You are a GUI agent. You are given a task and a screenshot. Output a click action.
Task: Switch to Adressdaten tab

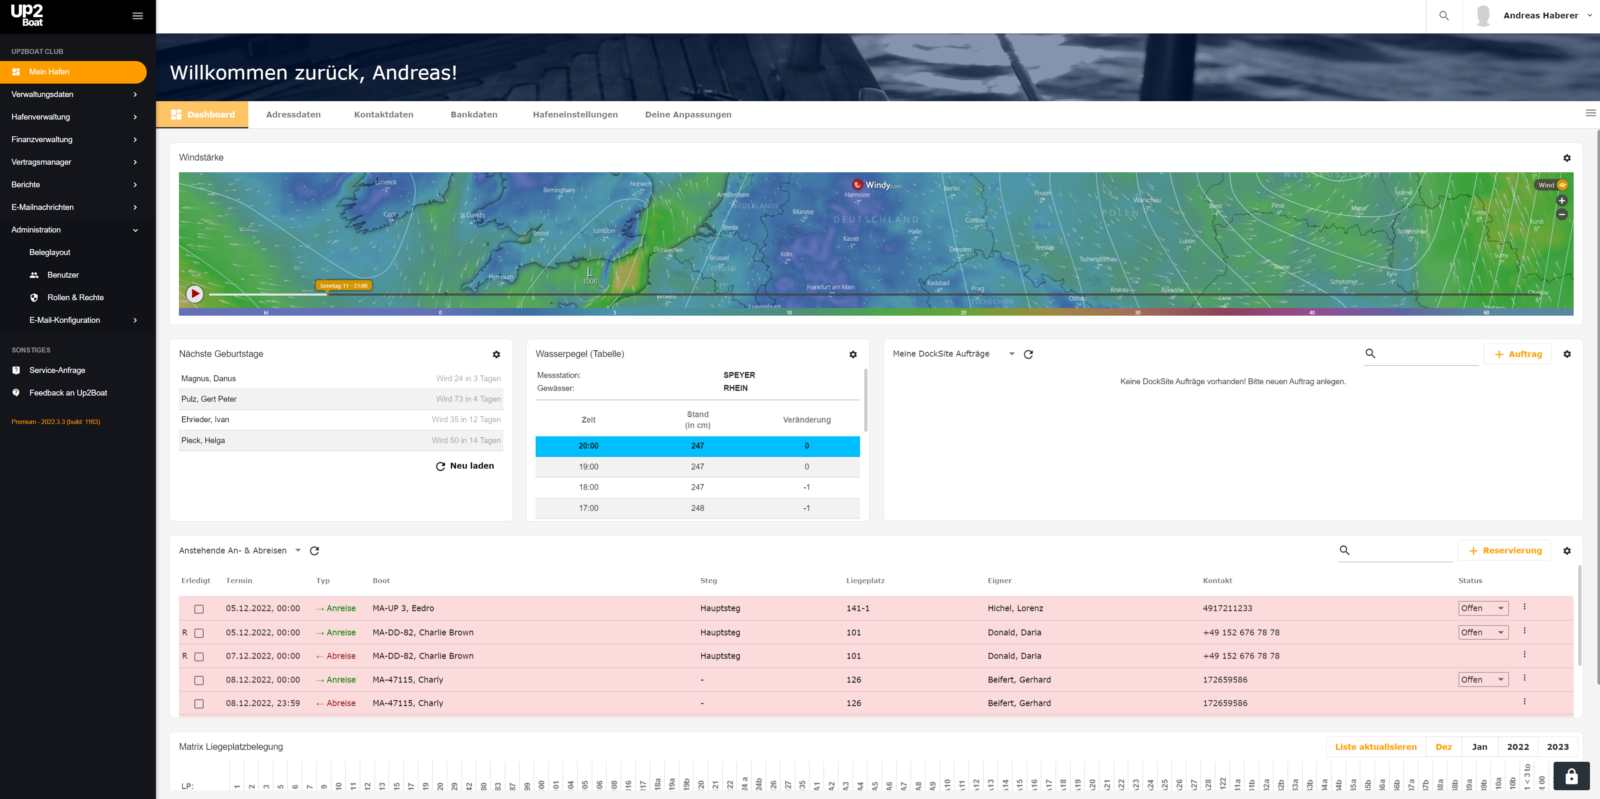(293, 115)
